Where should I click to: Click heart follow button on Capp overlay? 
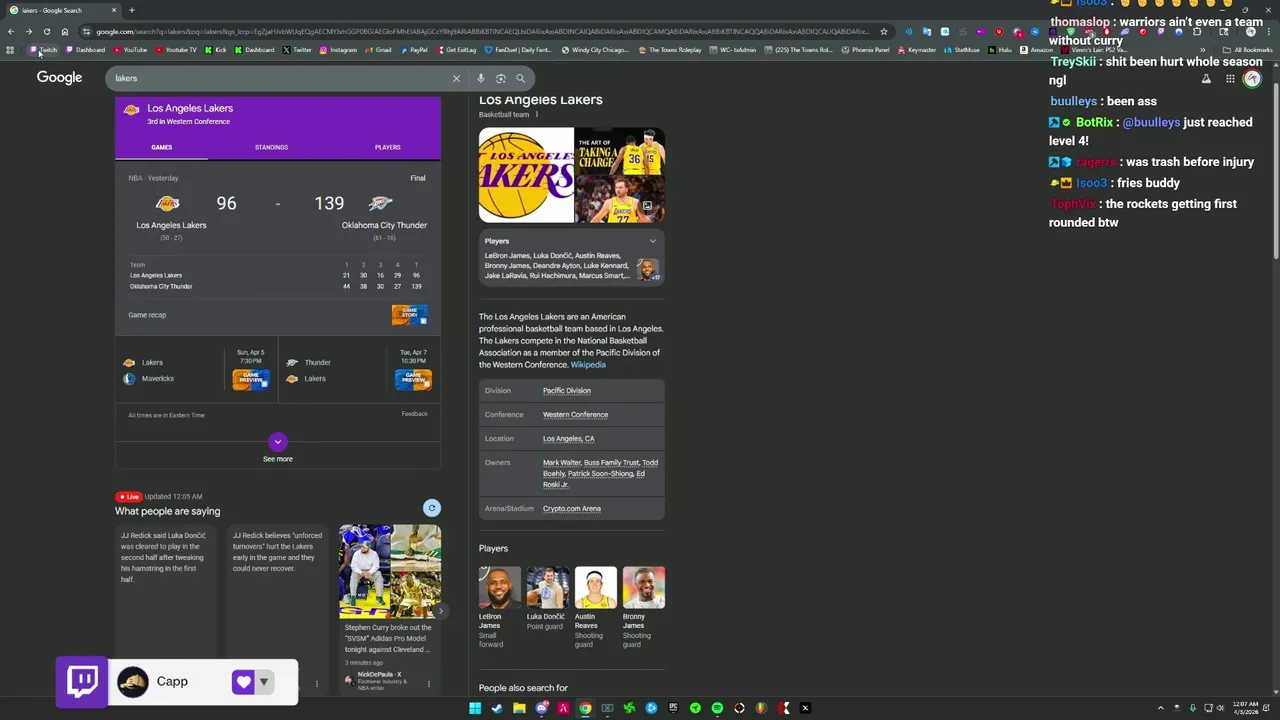[243, 682]
